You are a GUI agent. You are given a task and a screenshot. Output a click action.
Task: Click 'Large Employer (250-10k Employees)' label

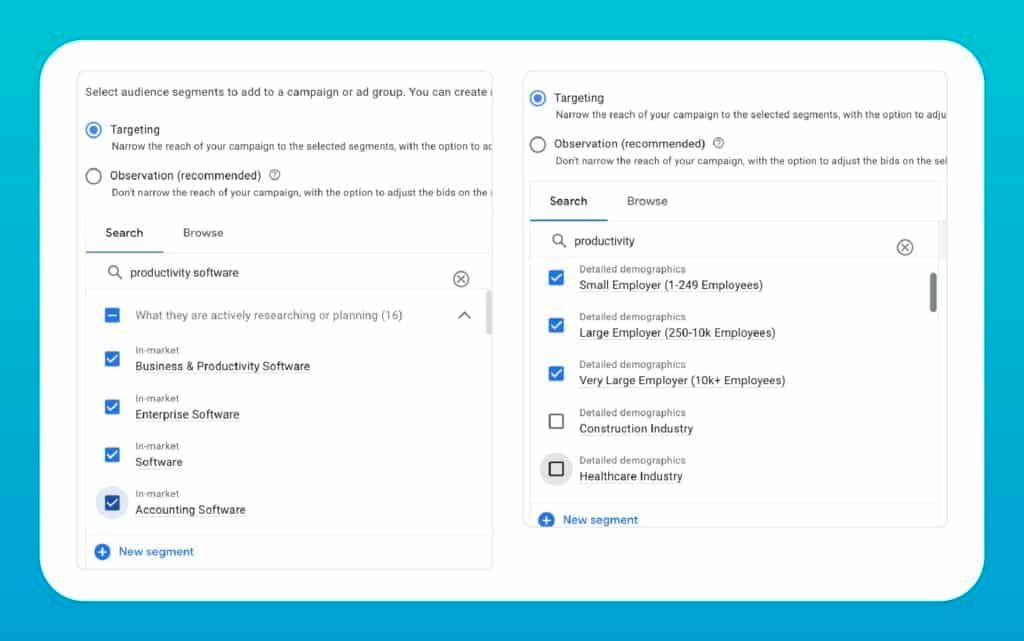point(677,333)
